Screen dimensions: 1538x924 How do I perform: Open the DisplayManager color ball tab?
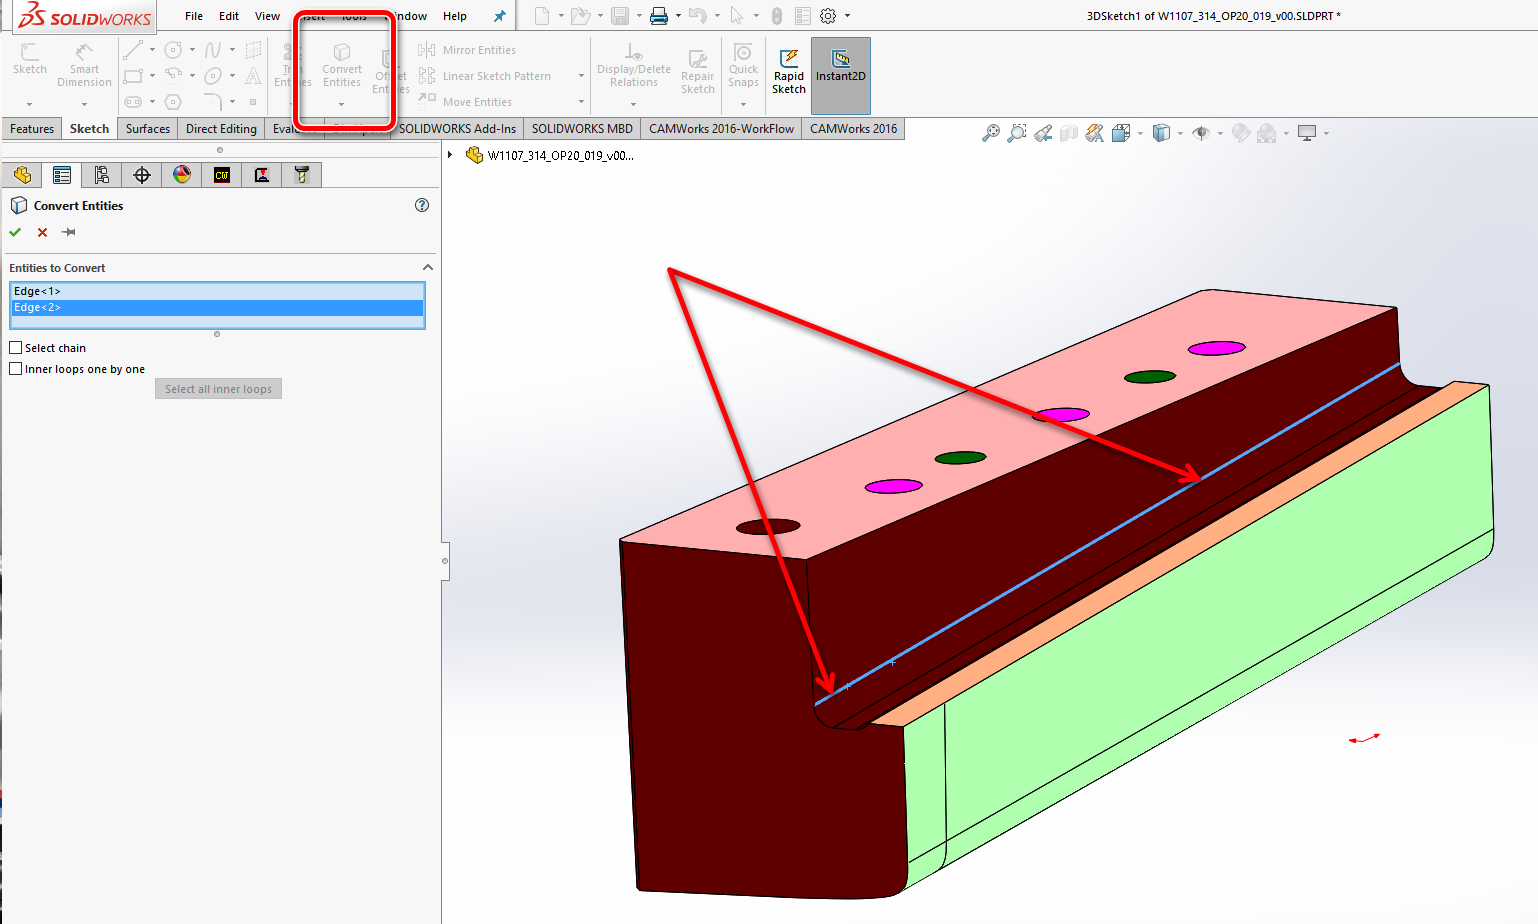(x=182, y=175)
